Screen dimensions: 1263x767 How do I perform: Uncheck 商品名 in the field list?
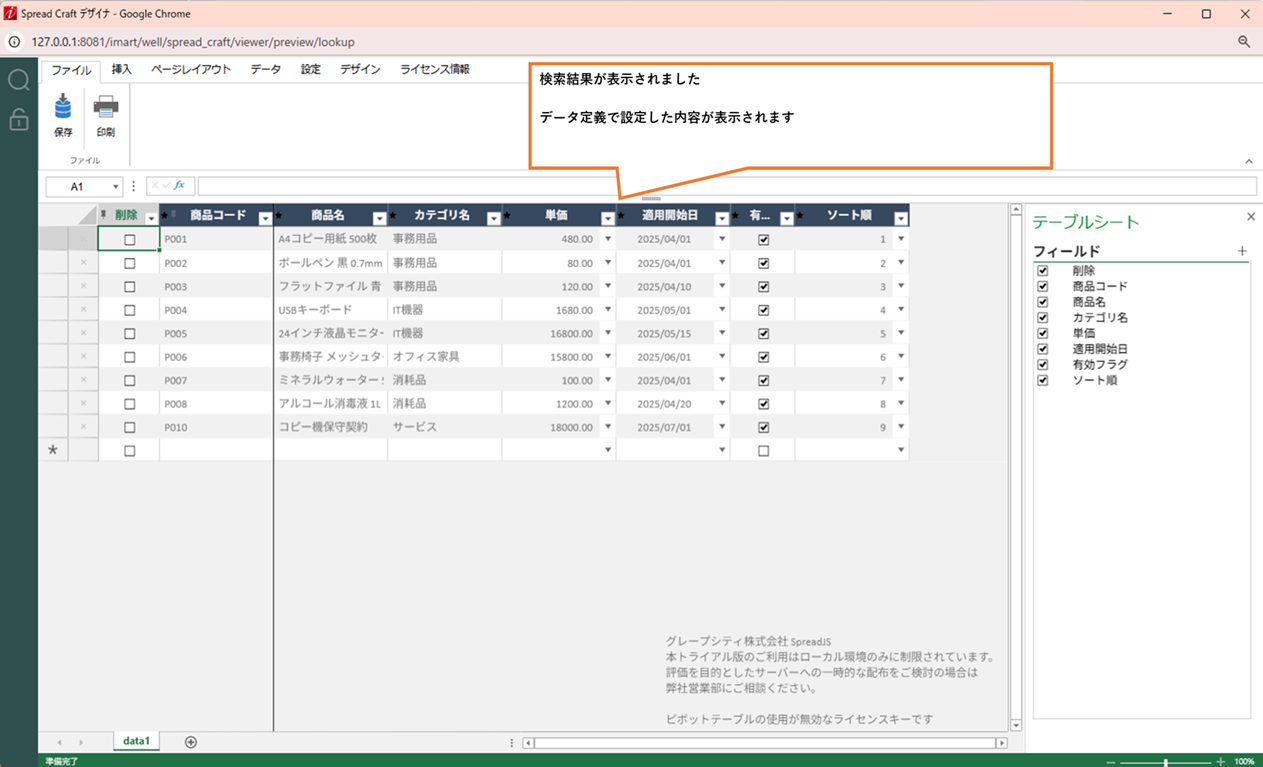point(1043,302)
